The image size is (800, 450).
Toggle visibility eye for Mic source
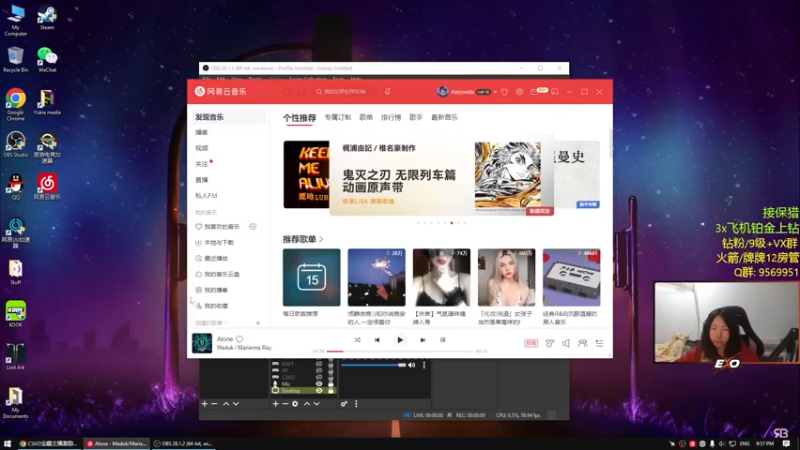tap(319, 384)
